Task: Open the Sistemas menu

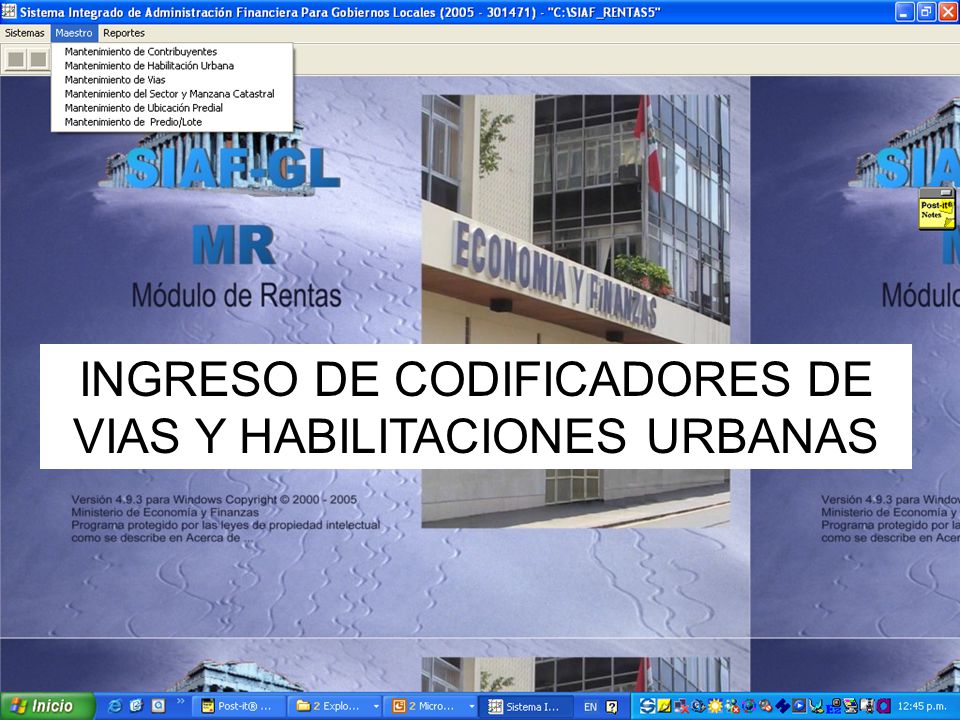Action: pyautogui.click(x=24, y=33)
